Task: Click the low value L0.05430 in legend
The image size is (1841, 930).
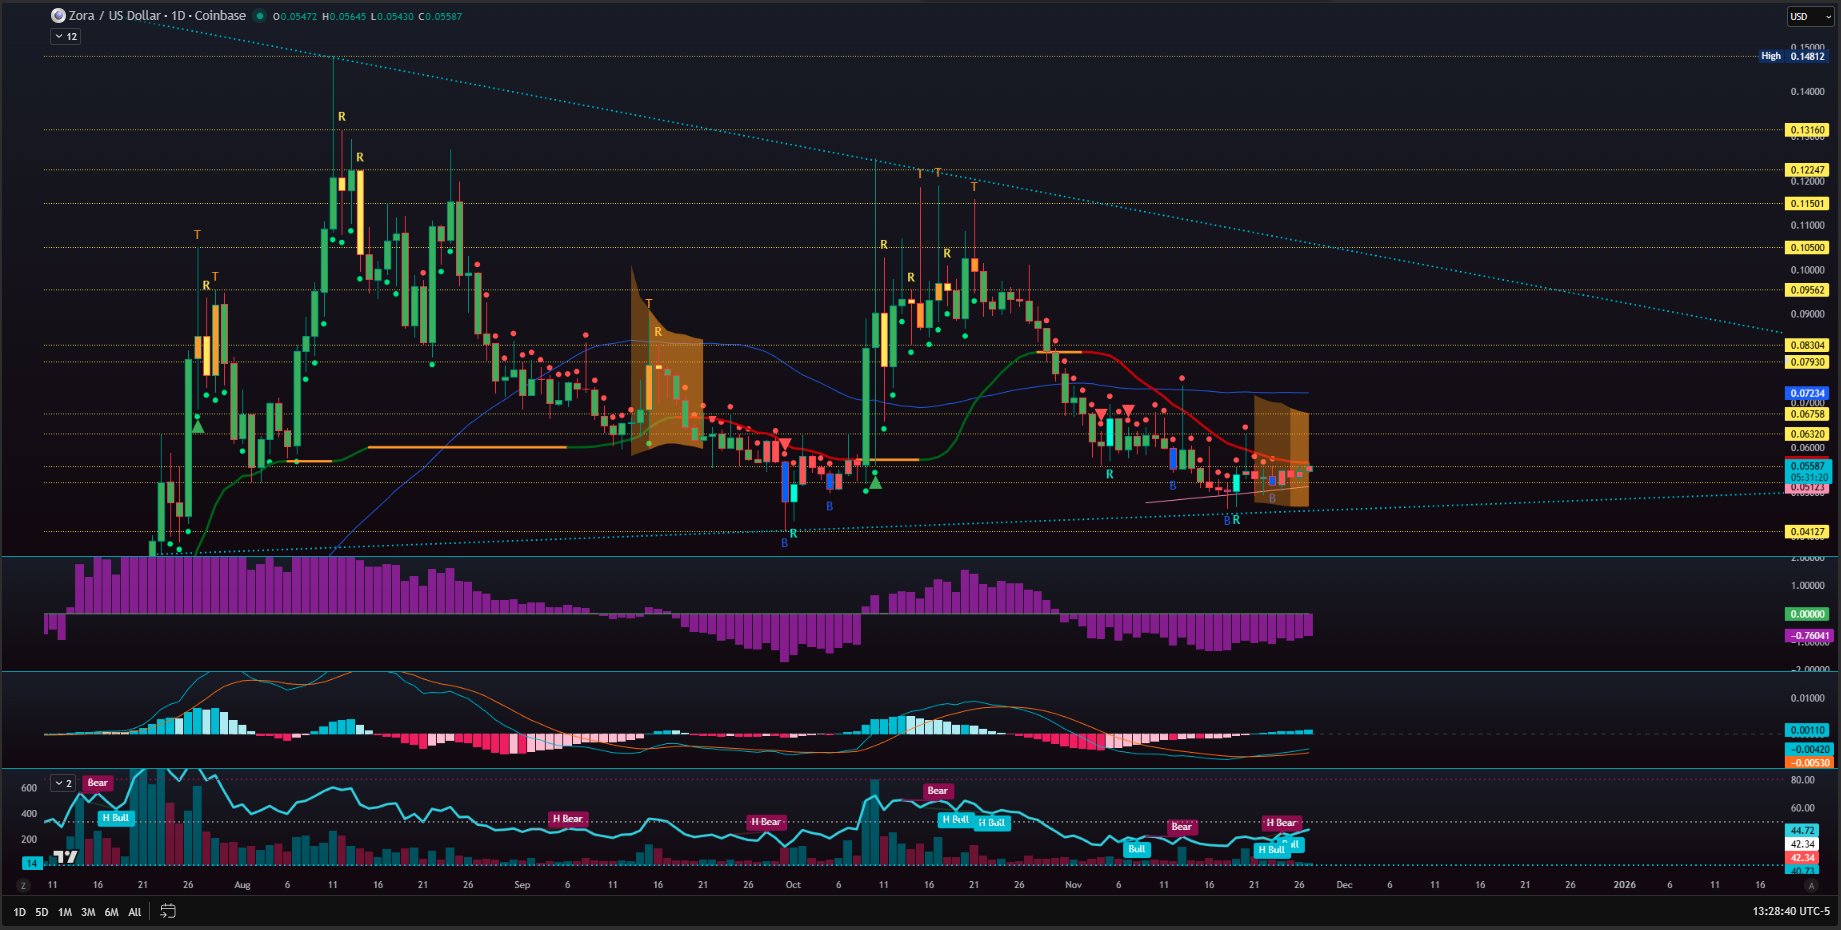Action: [392, 16]
